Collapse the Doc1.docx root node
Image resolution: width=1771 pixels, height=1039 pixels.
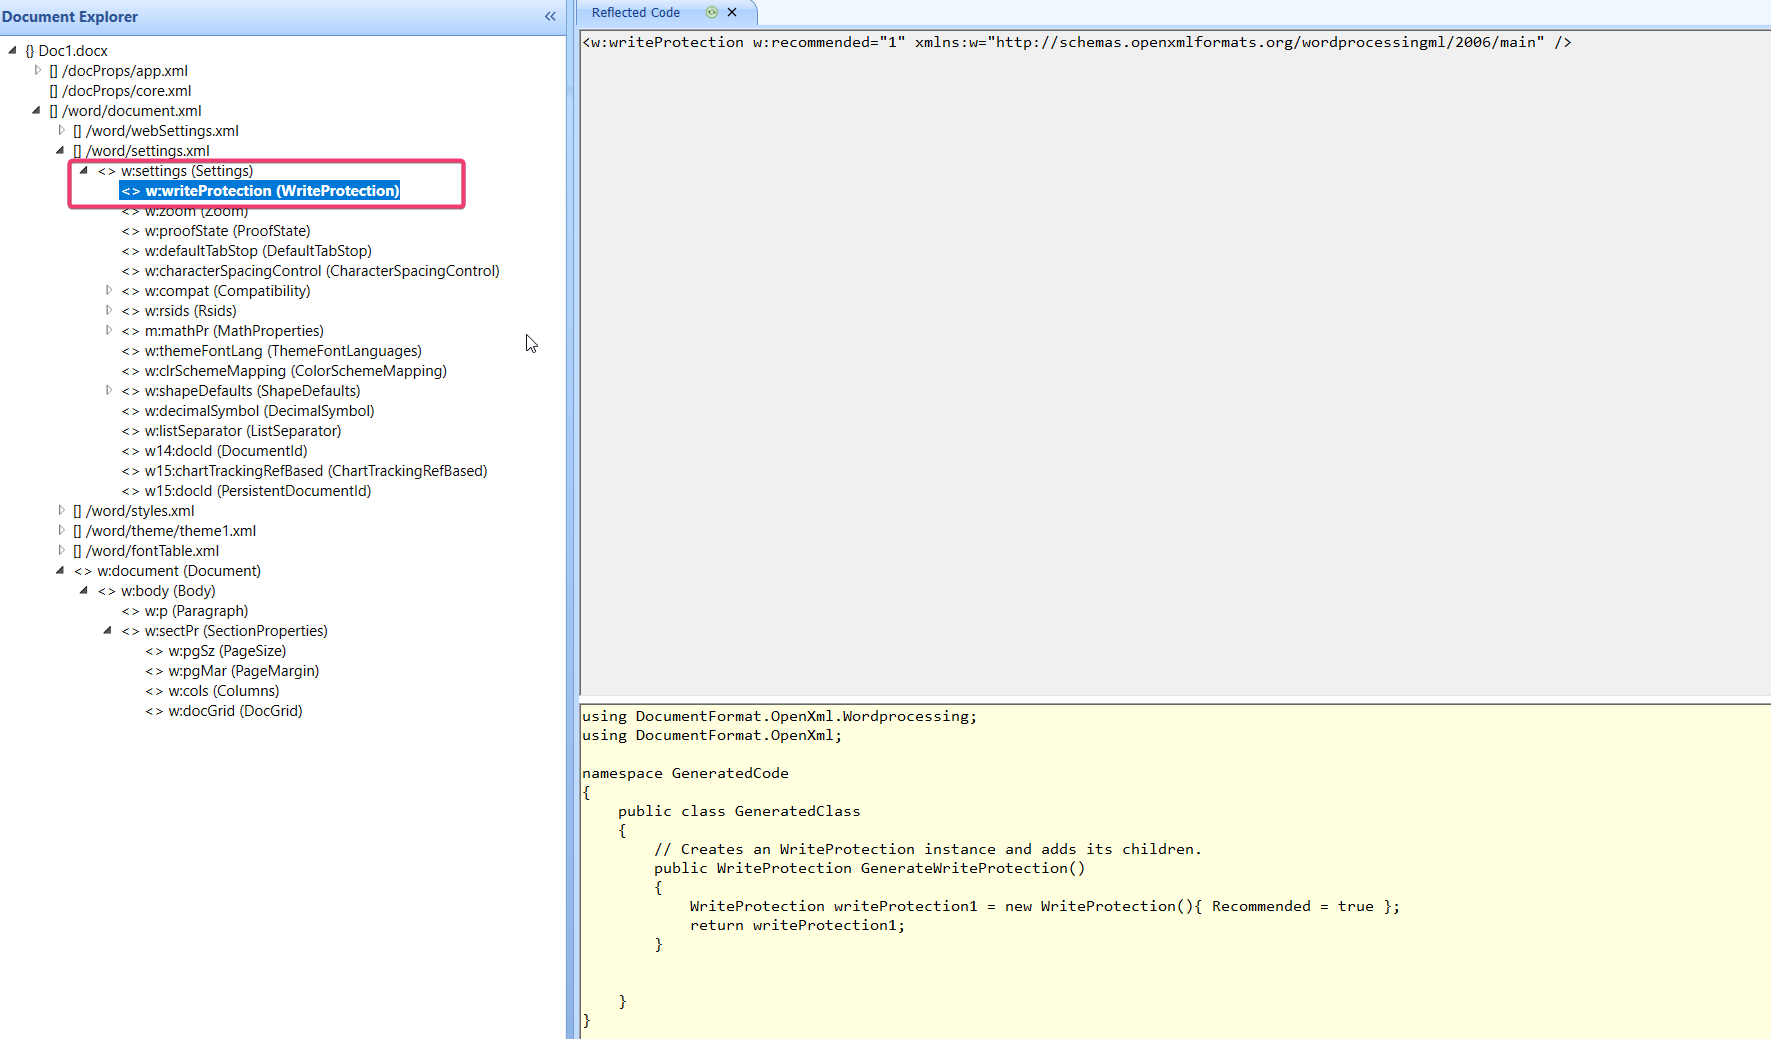click(x=12, y=50)
